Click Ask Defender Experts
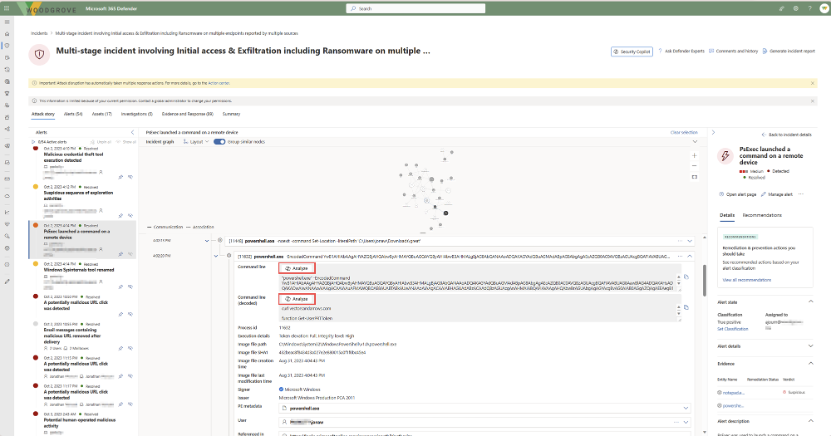The image size is (832, 436). 682,51
